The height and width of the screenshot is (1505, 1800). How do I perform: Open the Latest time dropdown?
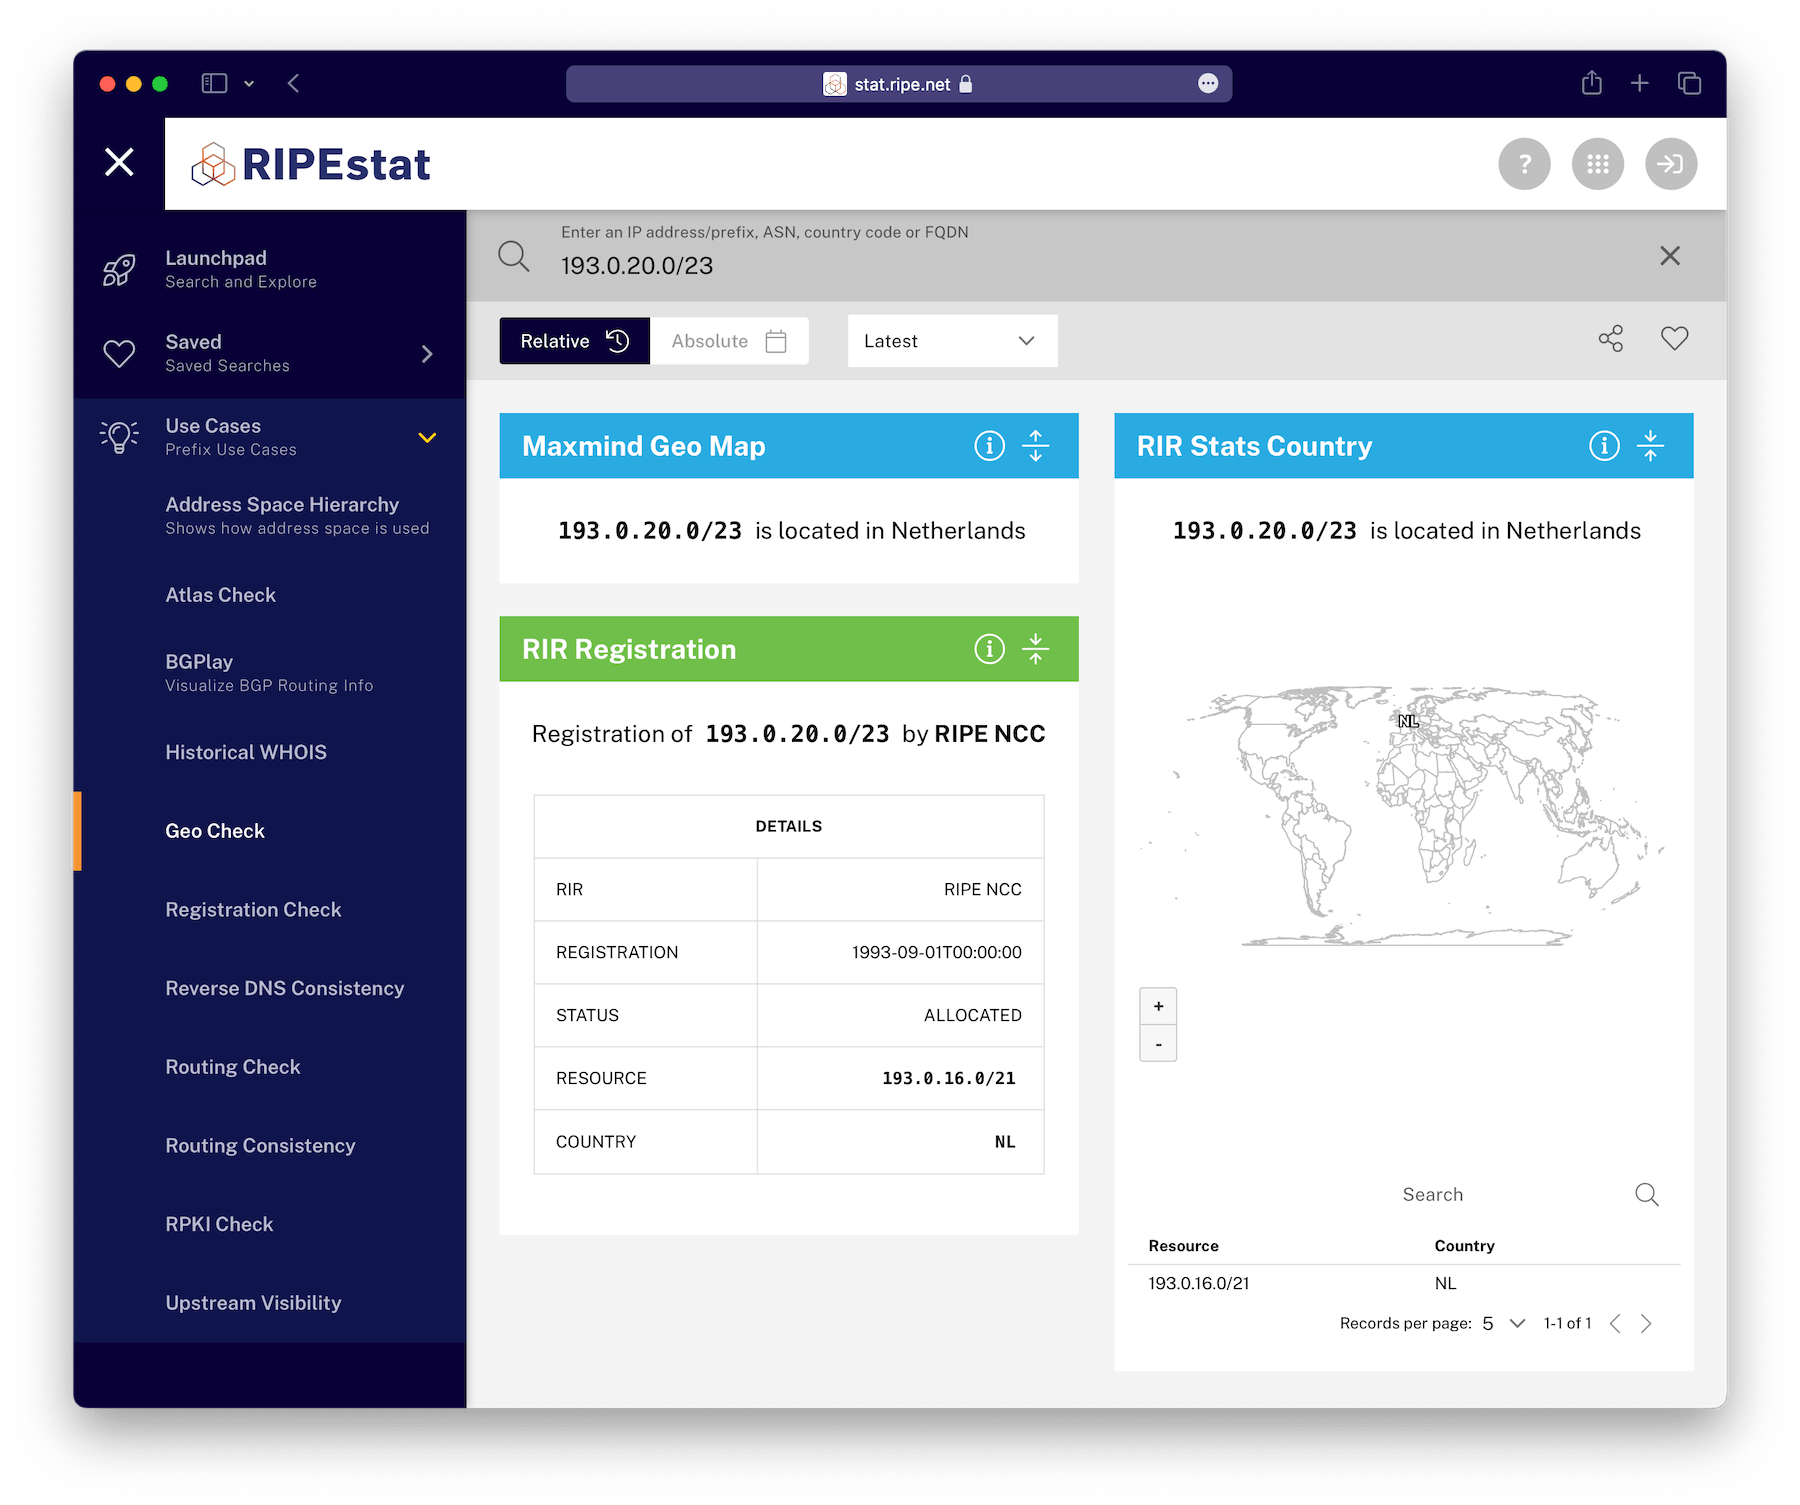coord(952,341)
